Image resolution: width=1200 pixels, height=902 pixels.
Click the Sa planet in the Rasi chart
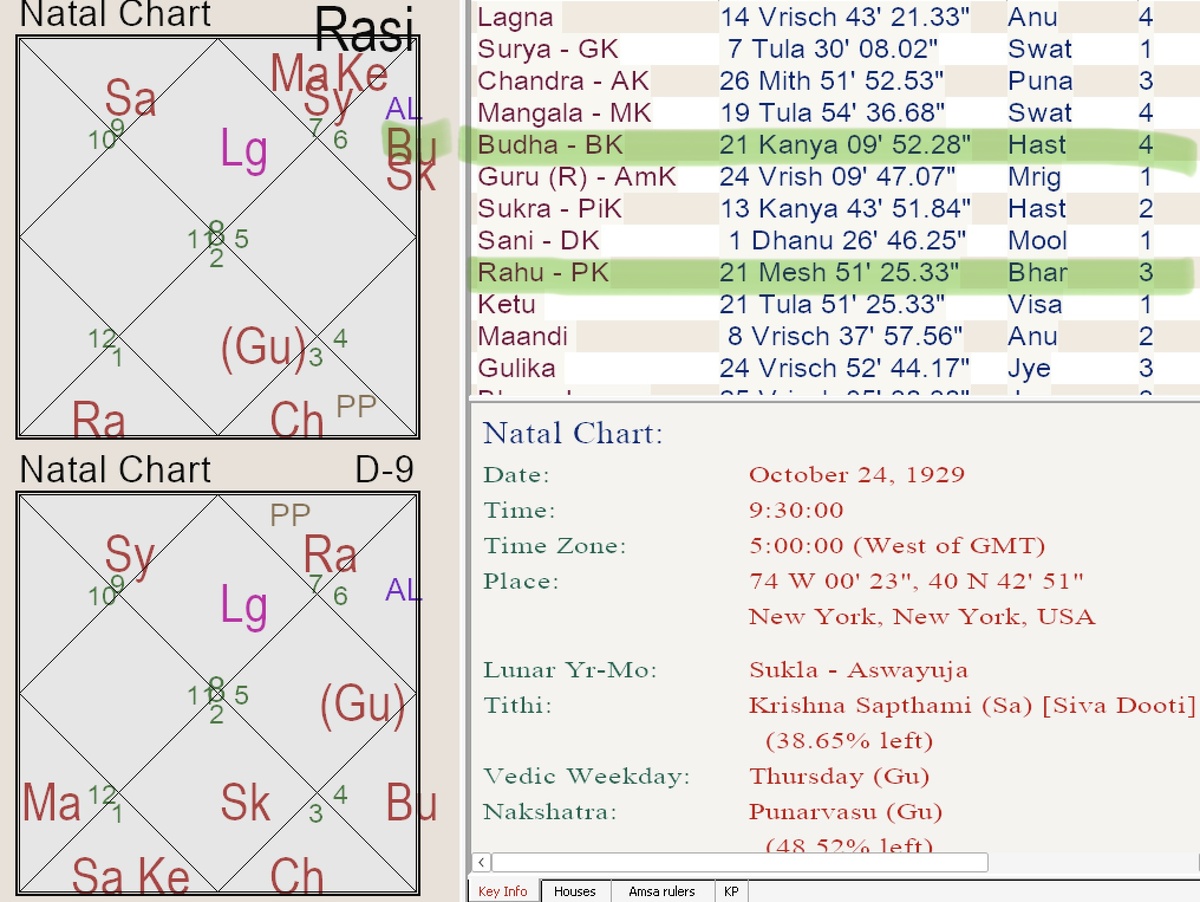tap(131, 99)
